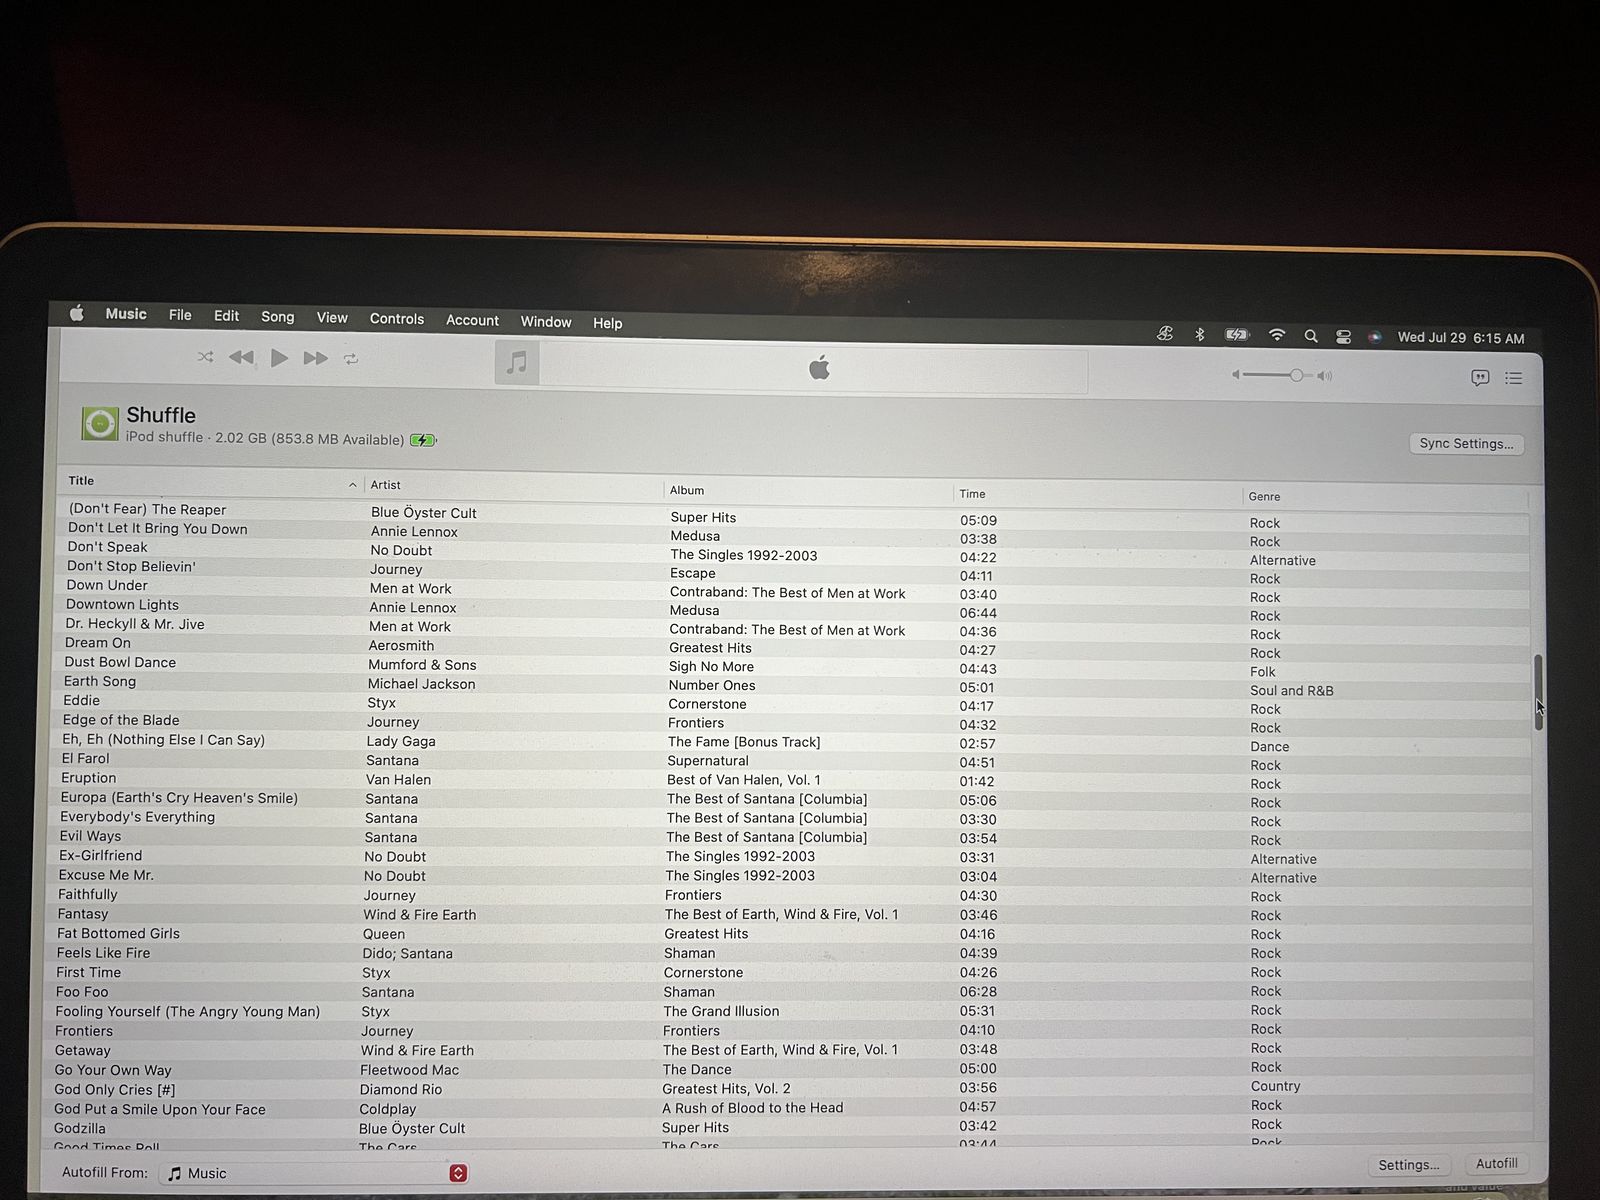This screenshot has width=1600, height=1200.
Task: Open Control Center in the menu bar
Action: 1344,337
